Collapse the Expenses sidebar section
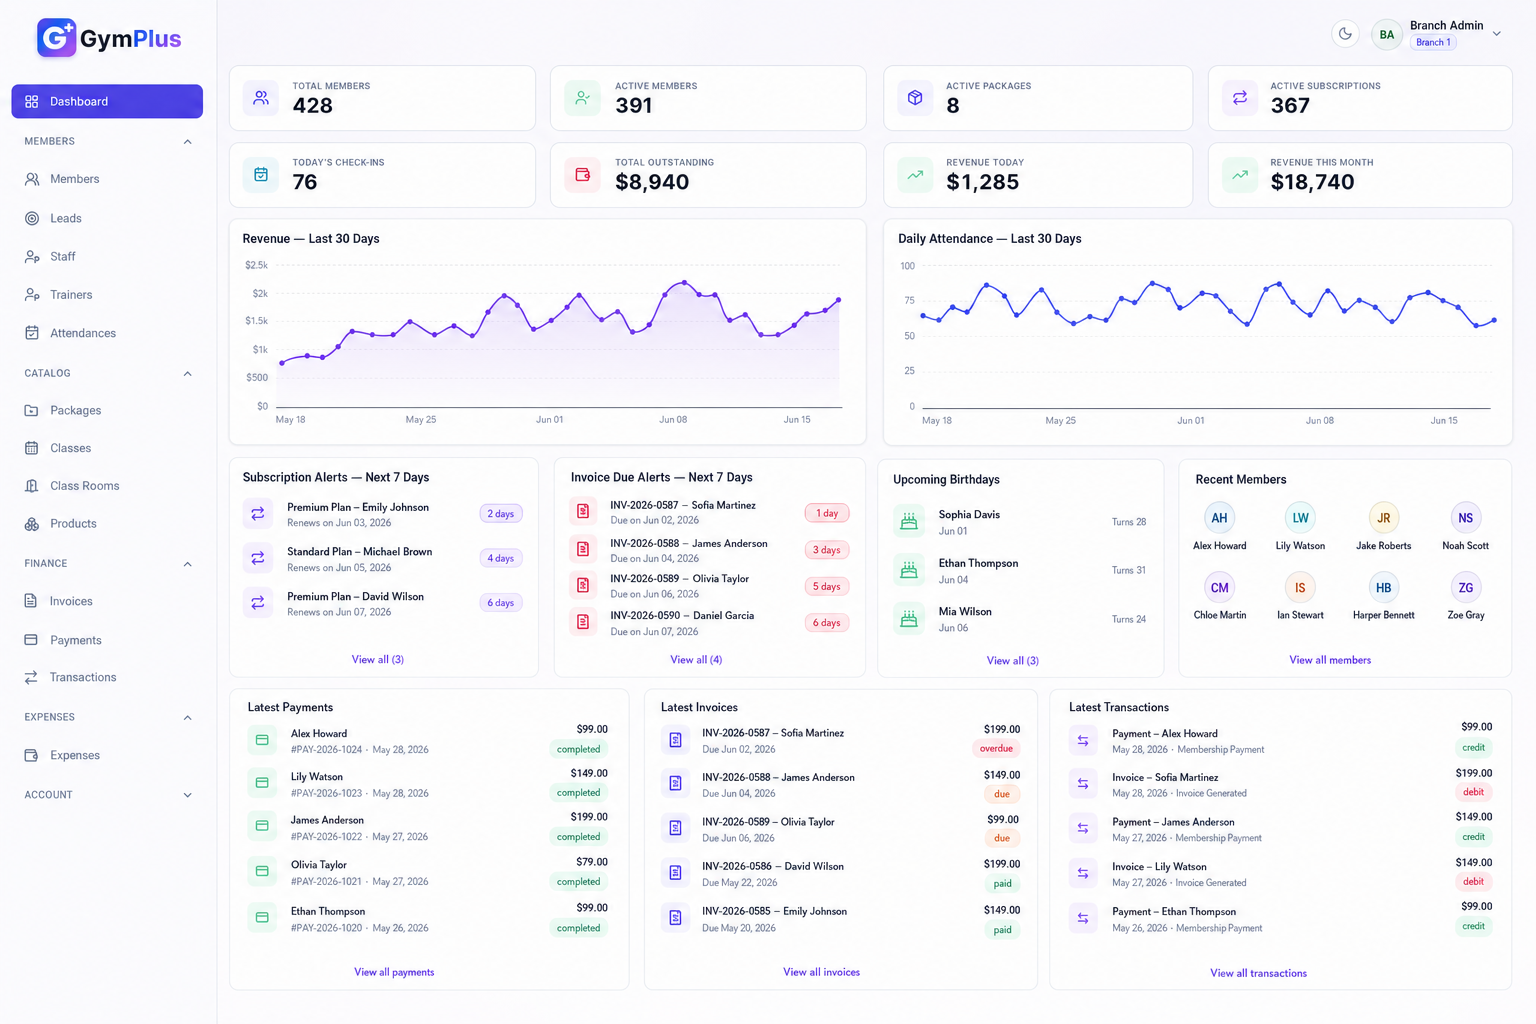This screenshot has width=1536, height=1024. (187, 718)
